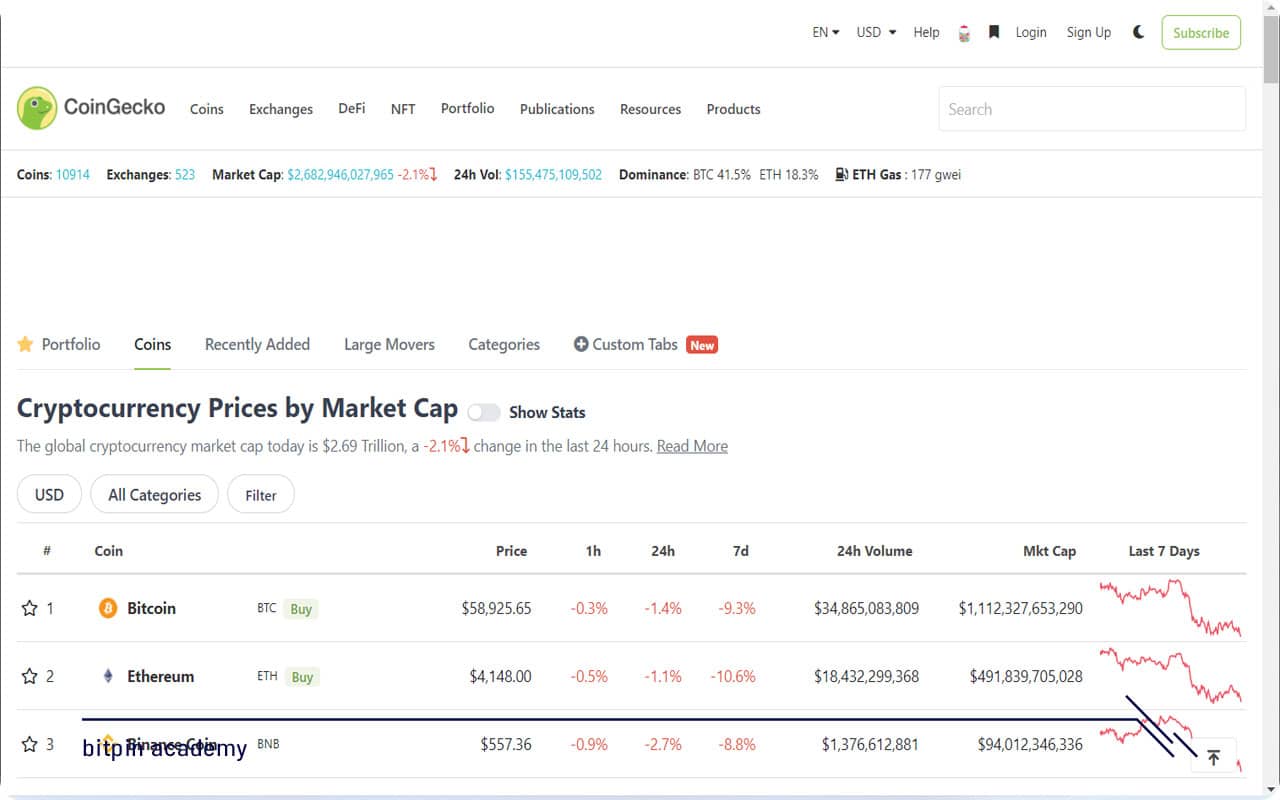Image resolution: width=1280 pixels, height=800 pixels.
Task: Sort by 24h Volume column header
Action: (x=875, y=551)
